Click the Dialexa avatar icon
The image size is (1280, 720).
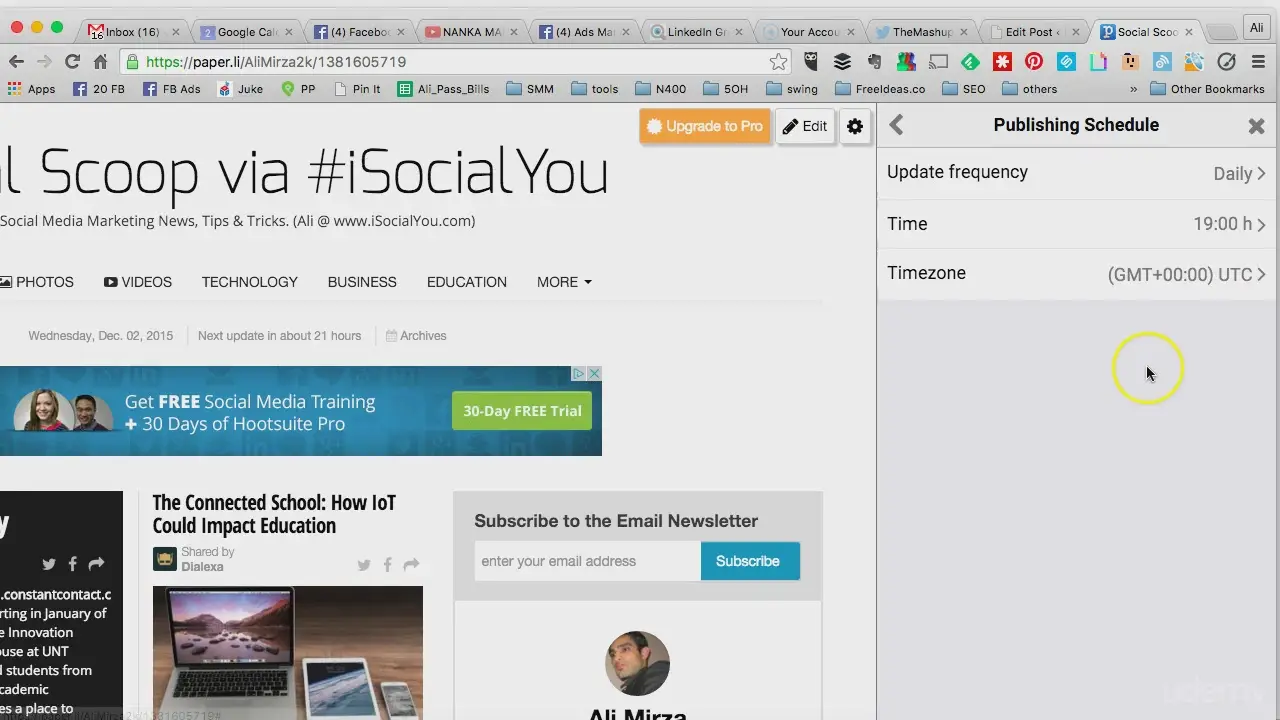coord(164,559)
